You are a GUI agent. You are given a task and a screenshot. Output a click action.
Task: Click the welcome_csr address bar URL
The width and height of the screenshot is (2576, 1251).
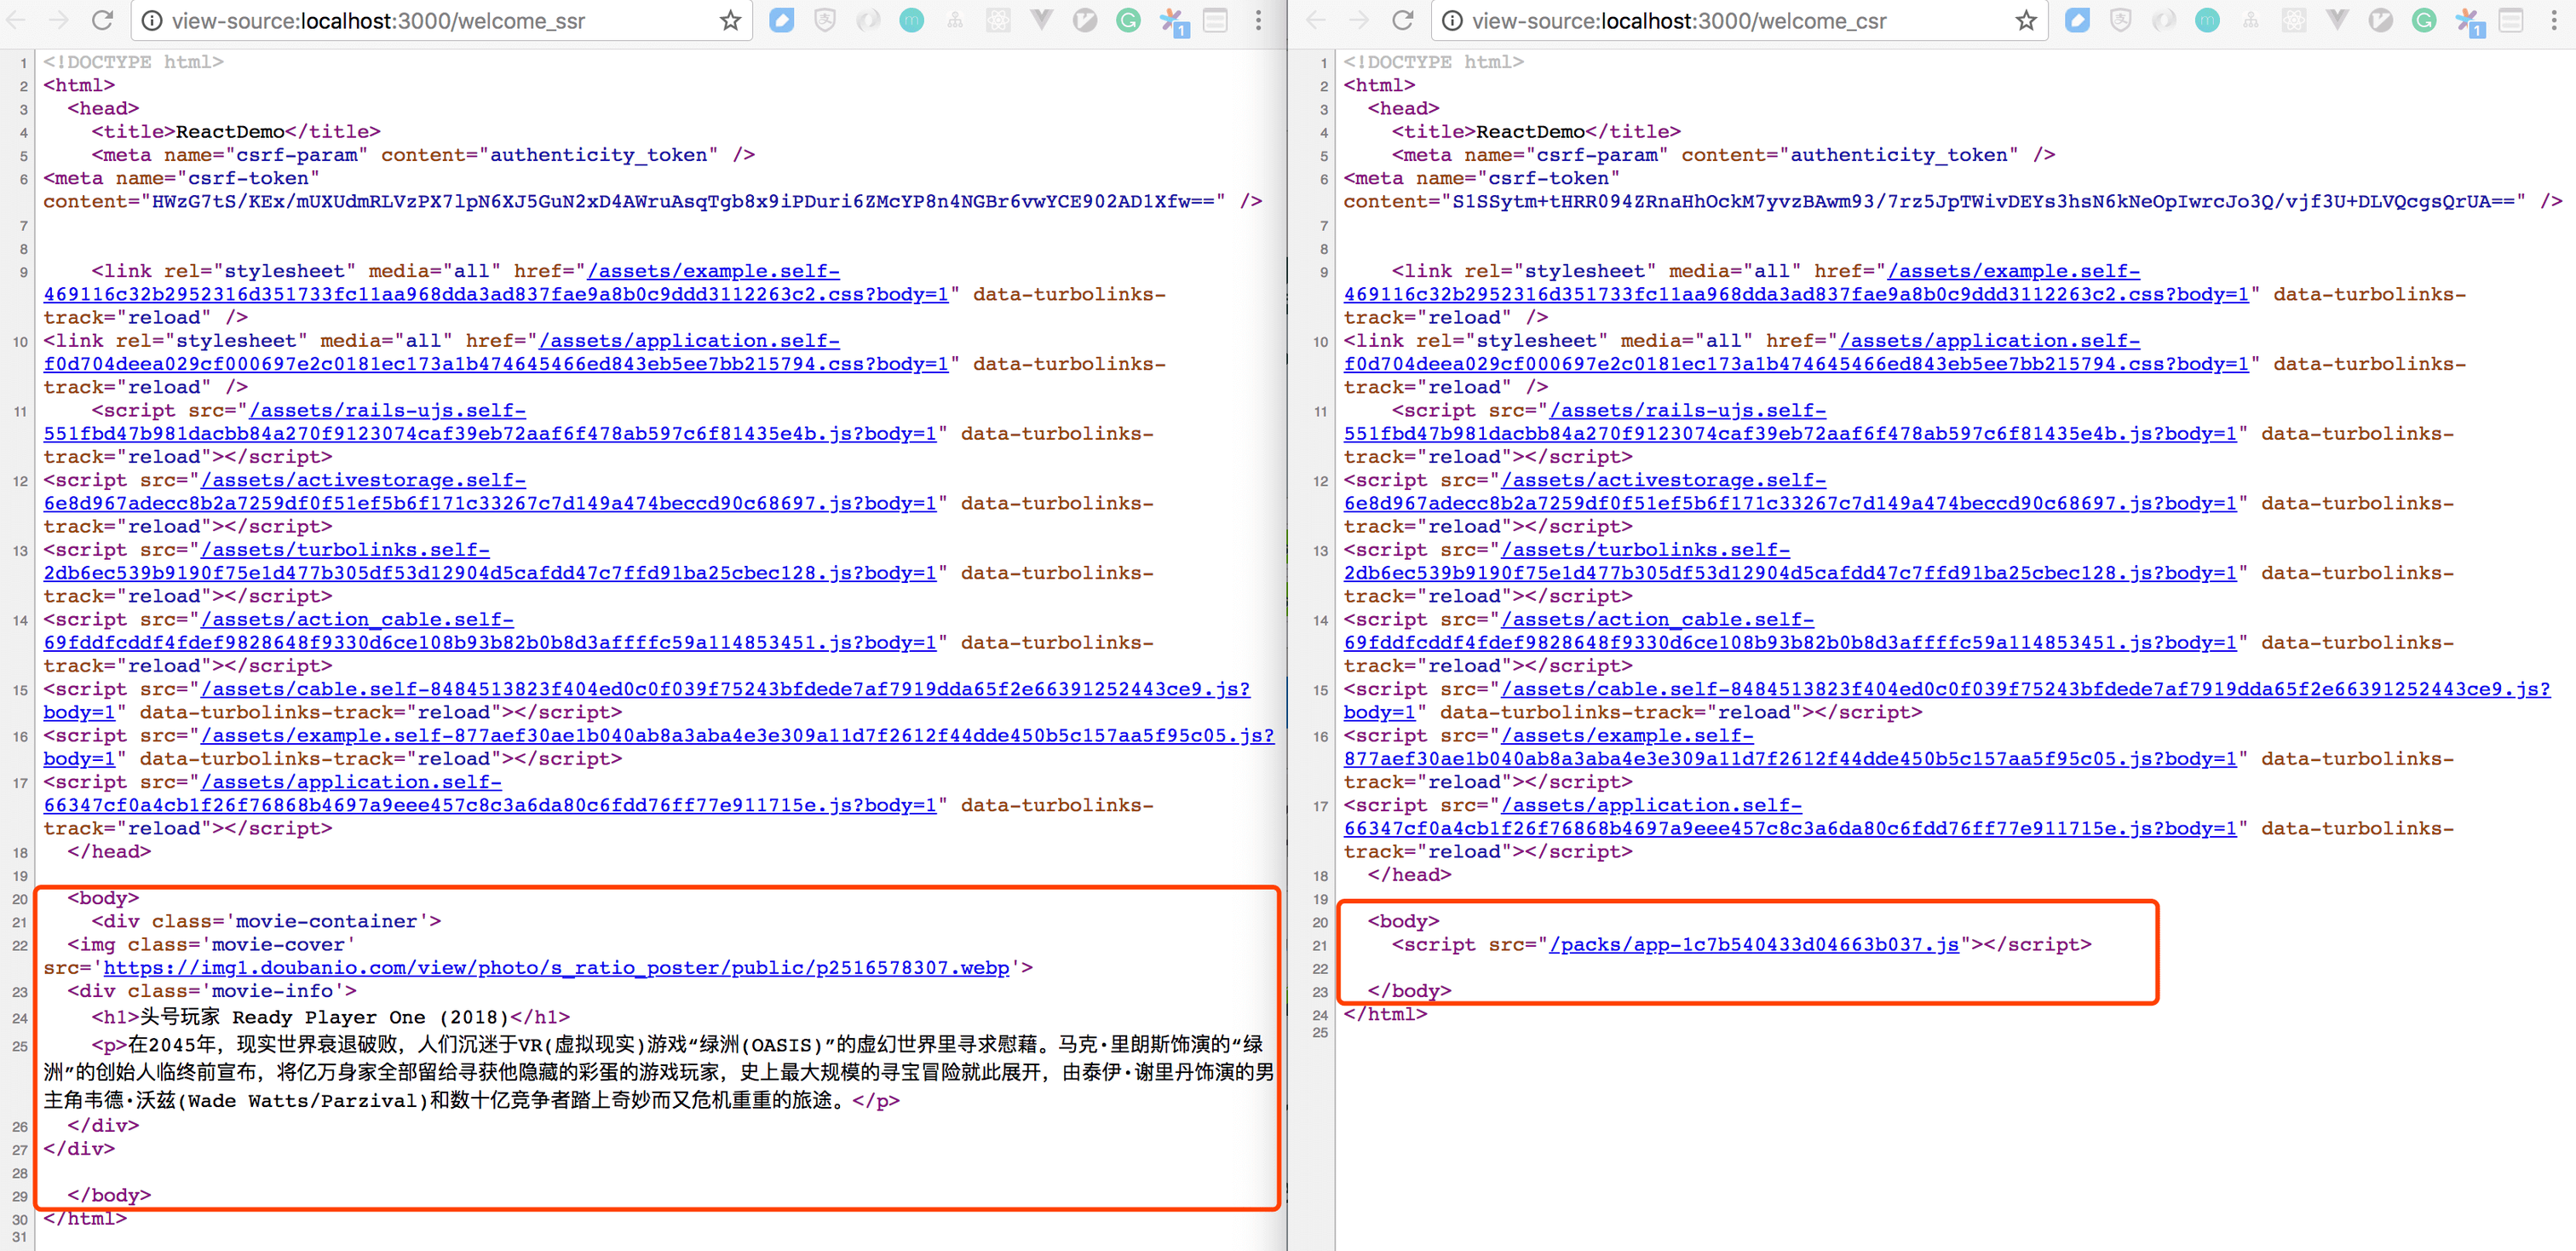tap(1678, 20)
